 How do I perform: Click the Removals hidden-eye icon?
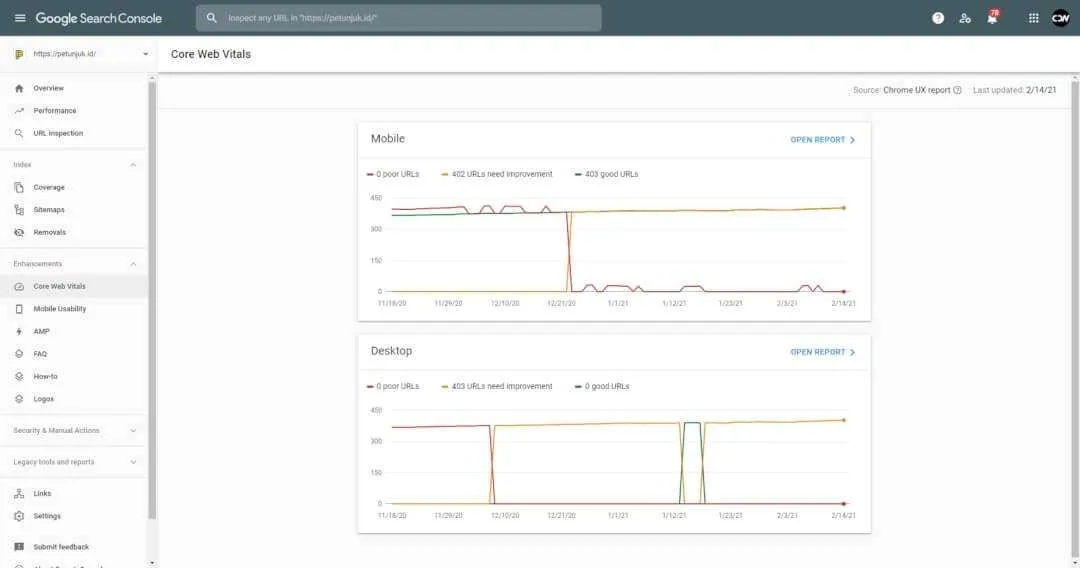tap(19, 233)
